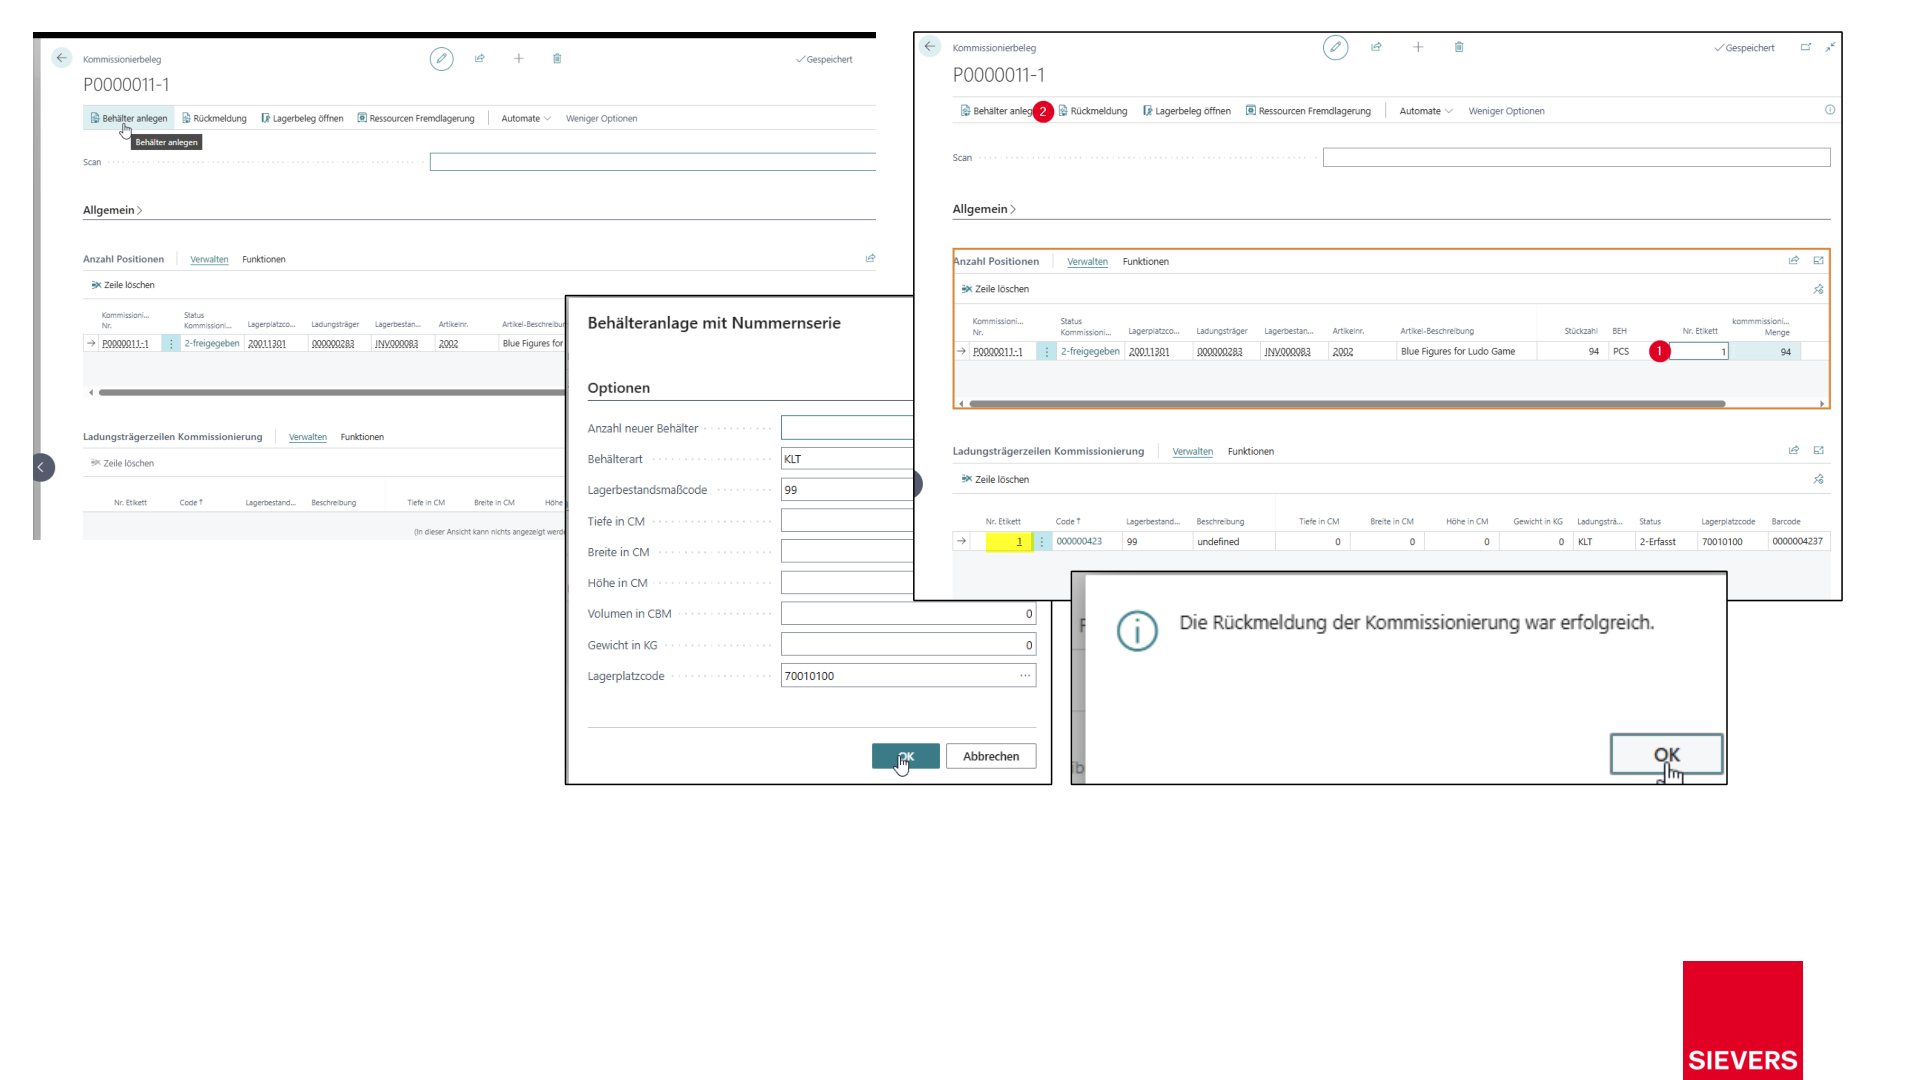The width and height of the screenshot is (1920, 1080).
Task: Click horizontal scrollbar of right positions table
Action: click(1347, 404)
